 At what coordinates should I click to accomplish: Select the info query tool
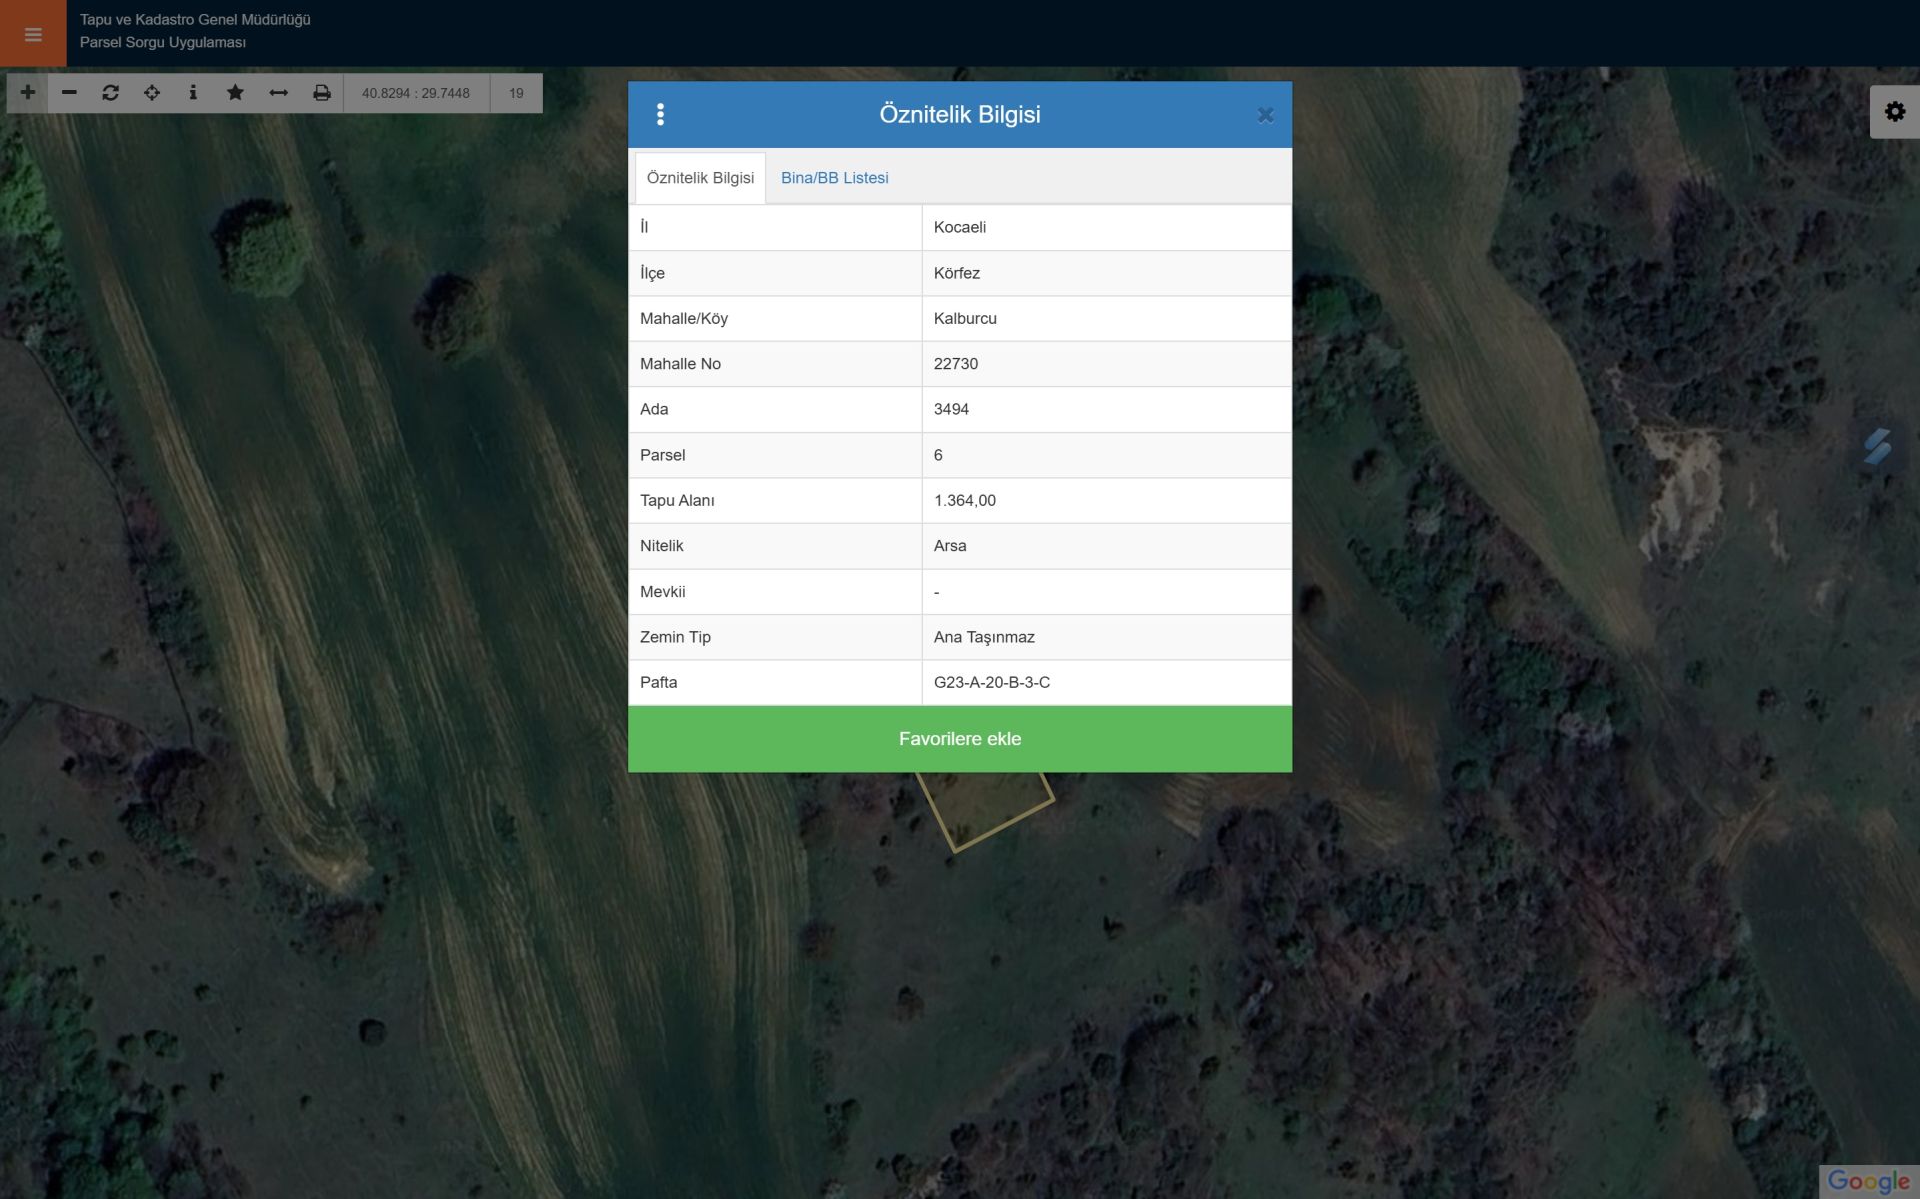pyautogui.click(x=193, y=92)
